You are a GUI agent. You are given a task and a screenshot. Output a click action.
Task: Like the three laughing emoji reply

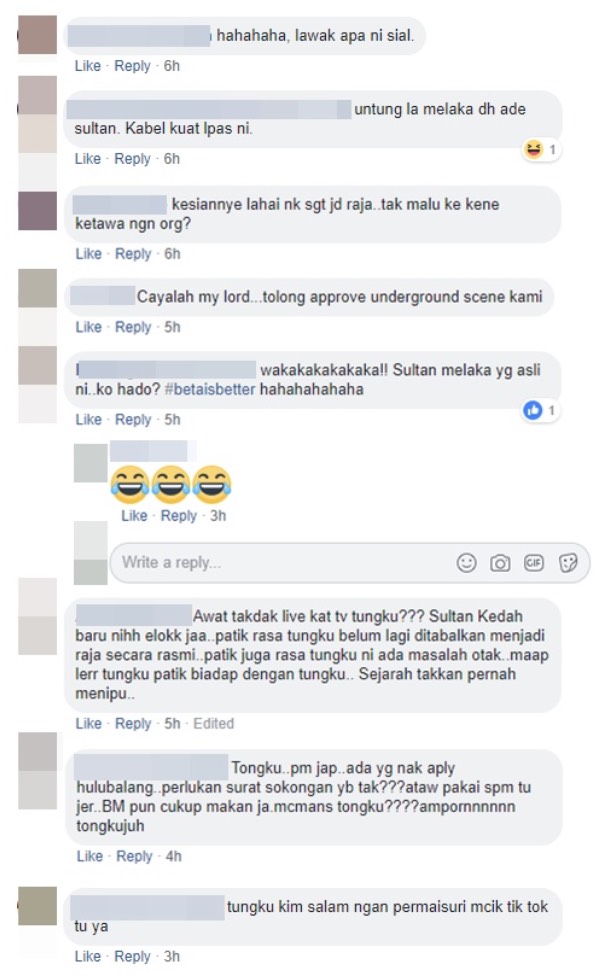[134, 516]
